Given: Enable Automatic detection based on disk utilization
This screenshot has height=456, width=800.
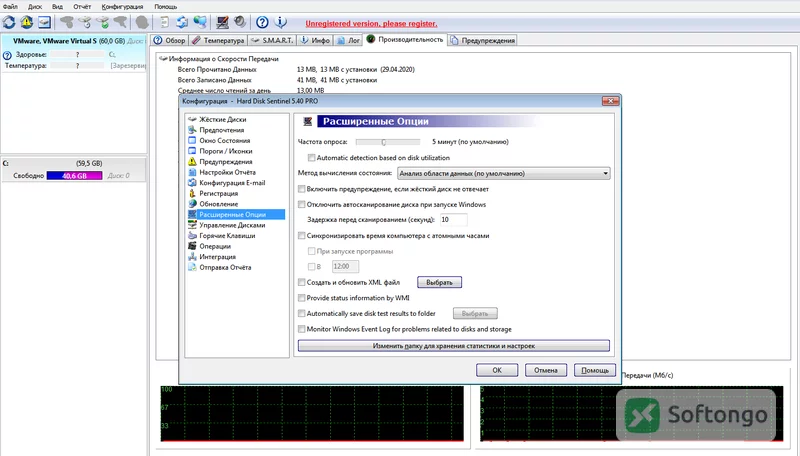Looking at the screenshot, I should 311,158.
